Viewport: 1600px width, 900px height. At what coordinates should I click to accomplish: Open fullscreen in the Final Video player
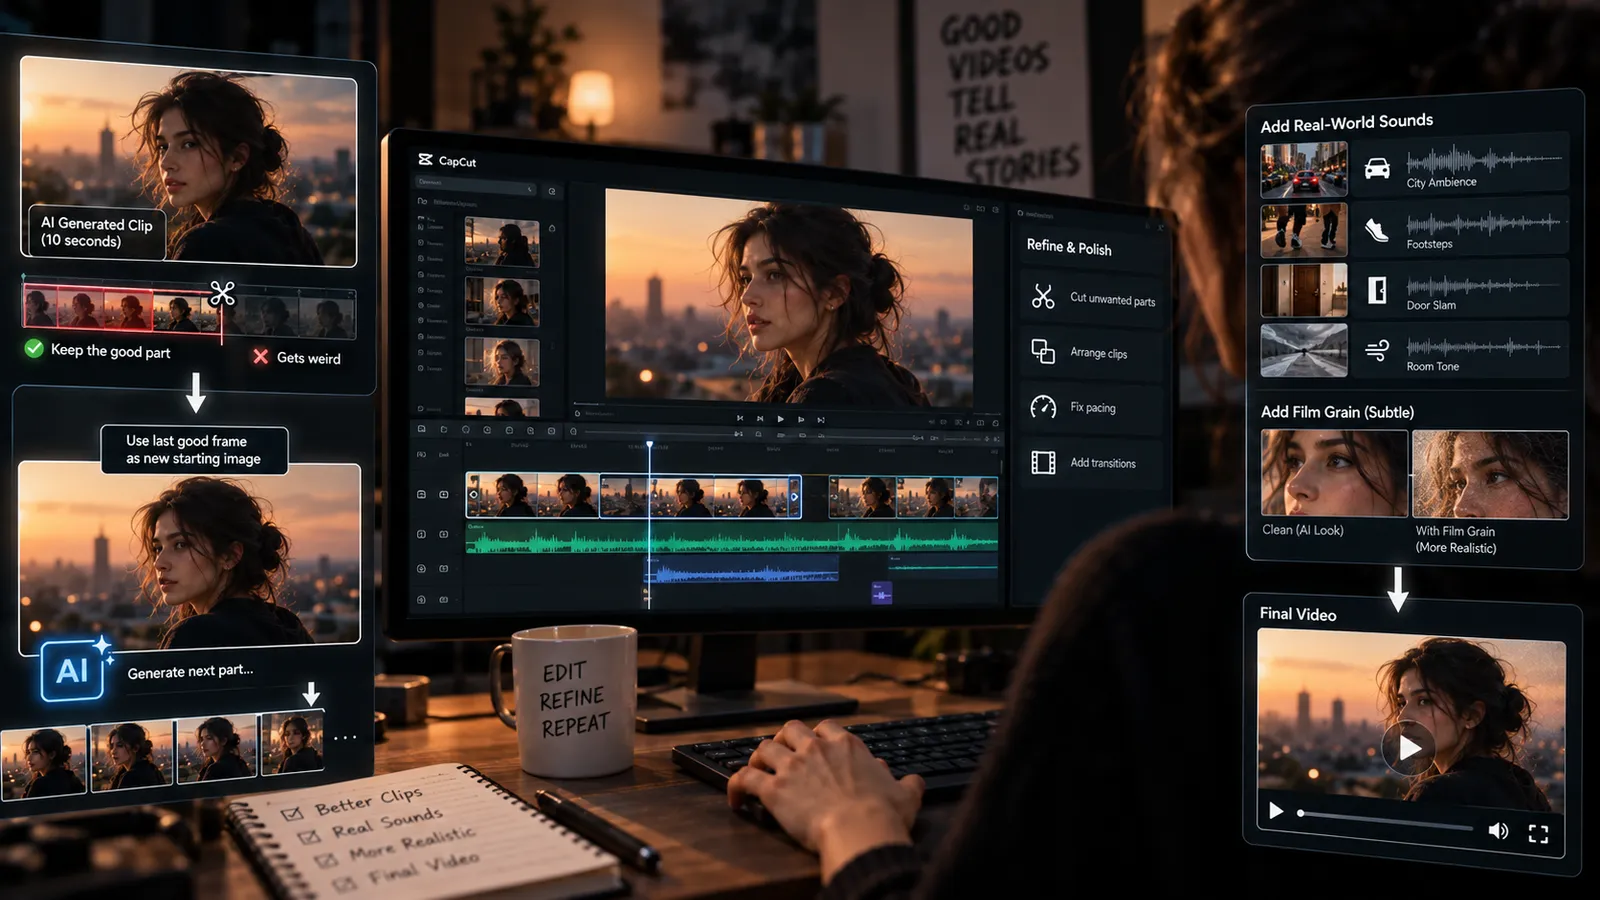[1538, 833]
